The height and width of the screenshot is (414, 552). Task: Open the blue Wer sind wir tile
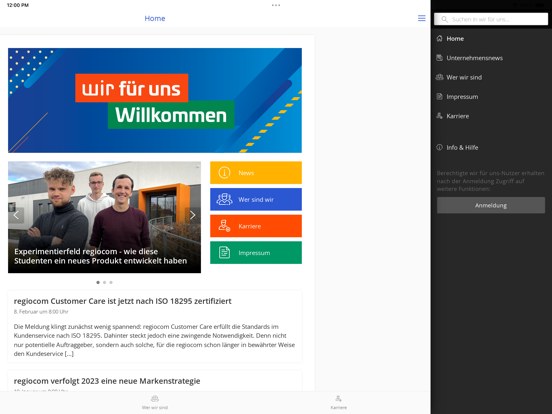coord(256,199)
